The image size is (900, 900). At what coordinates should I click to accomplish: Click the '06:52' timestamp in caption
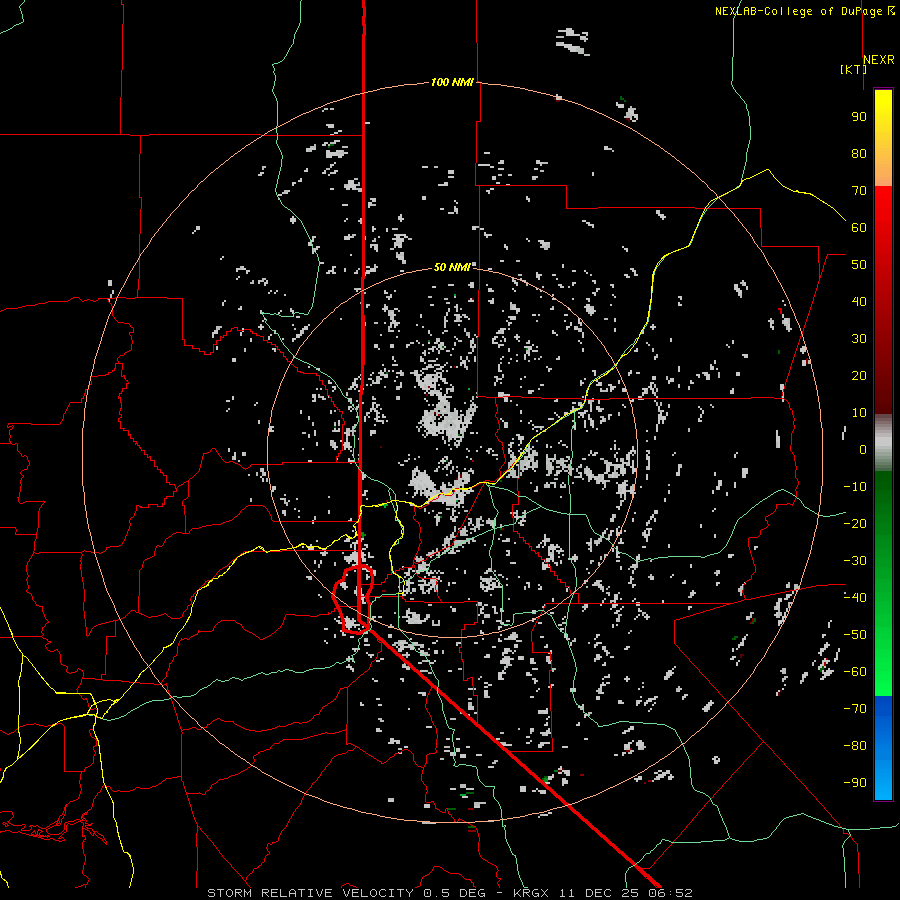pyautogui.click(x=670, y=893)
